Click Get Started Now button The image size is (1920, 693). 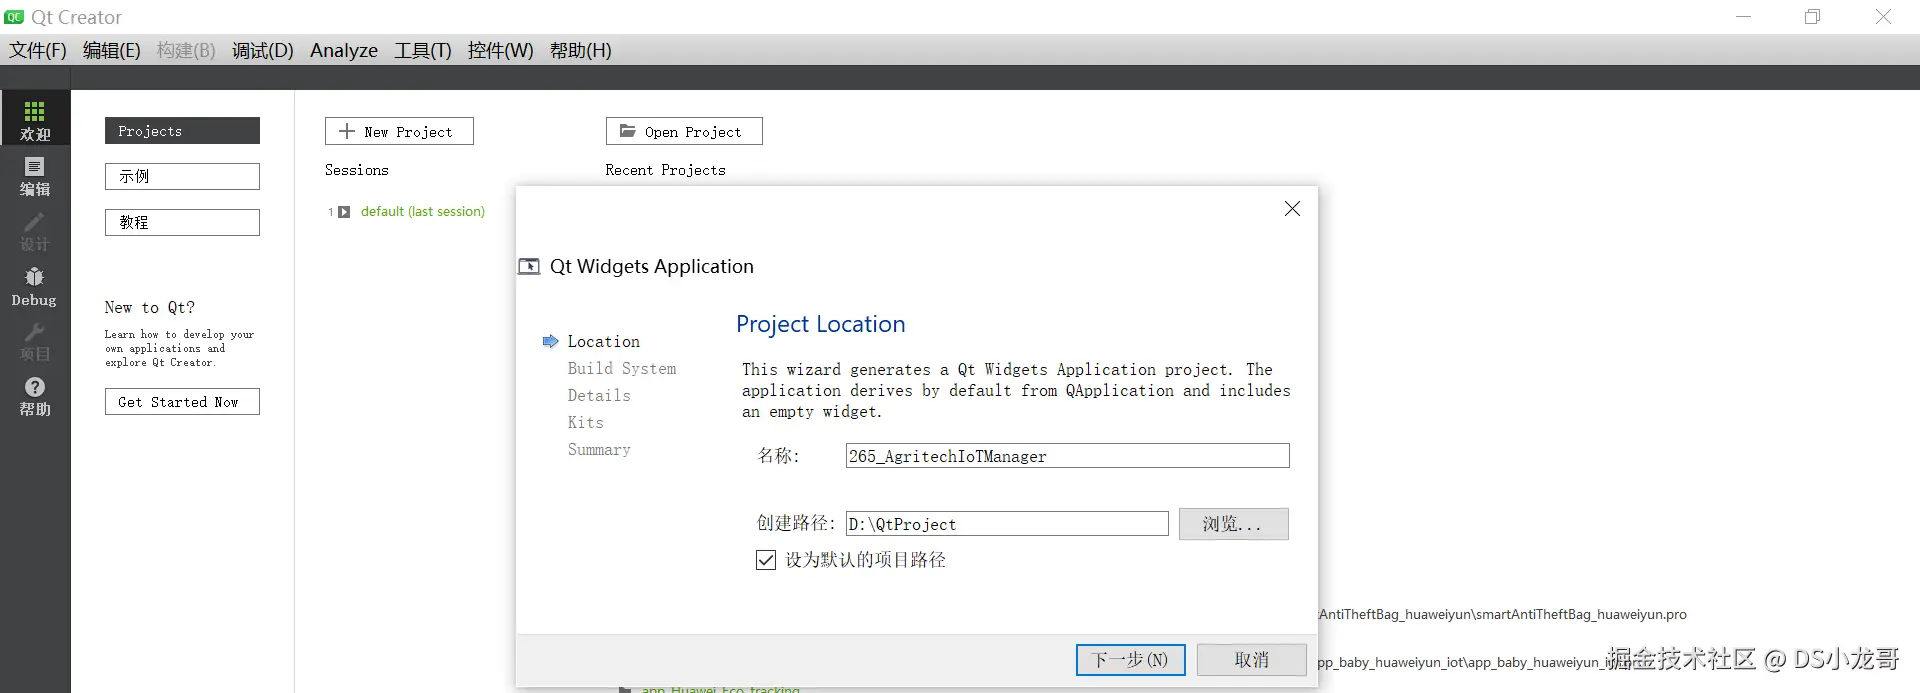[x=182, y=402]
